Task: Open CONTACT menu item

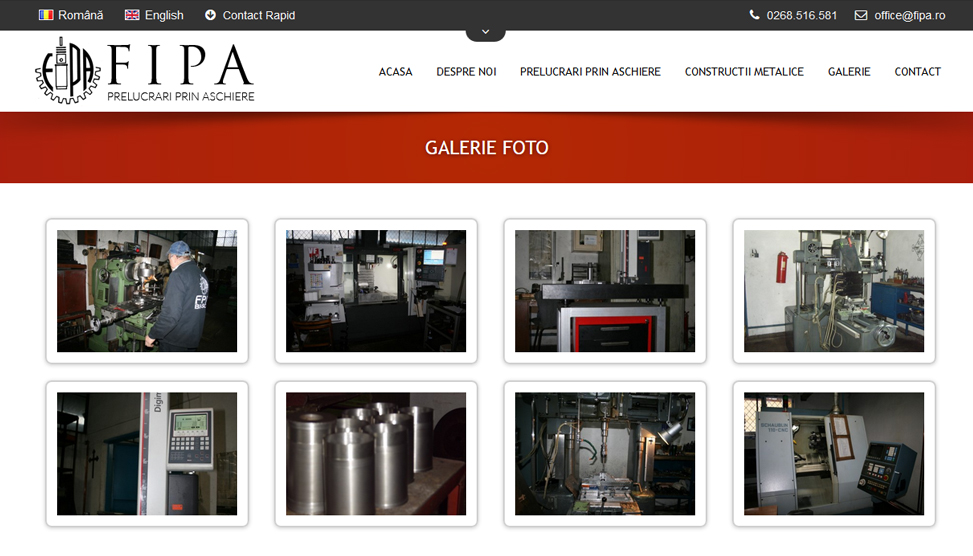Action: click(x=917, y=72)
